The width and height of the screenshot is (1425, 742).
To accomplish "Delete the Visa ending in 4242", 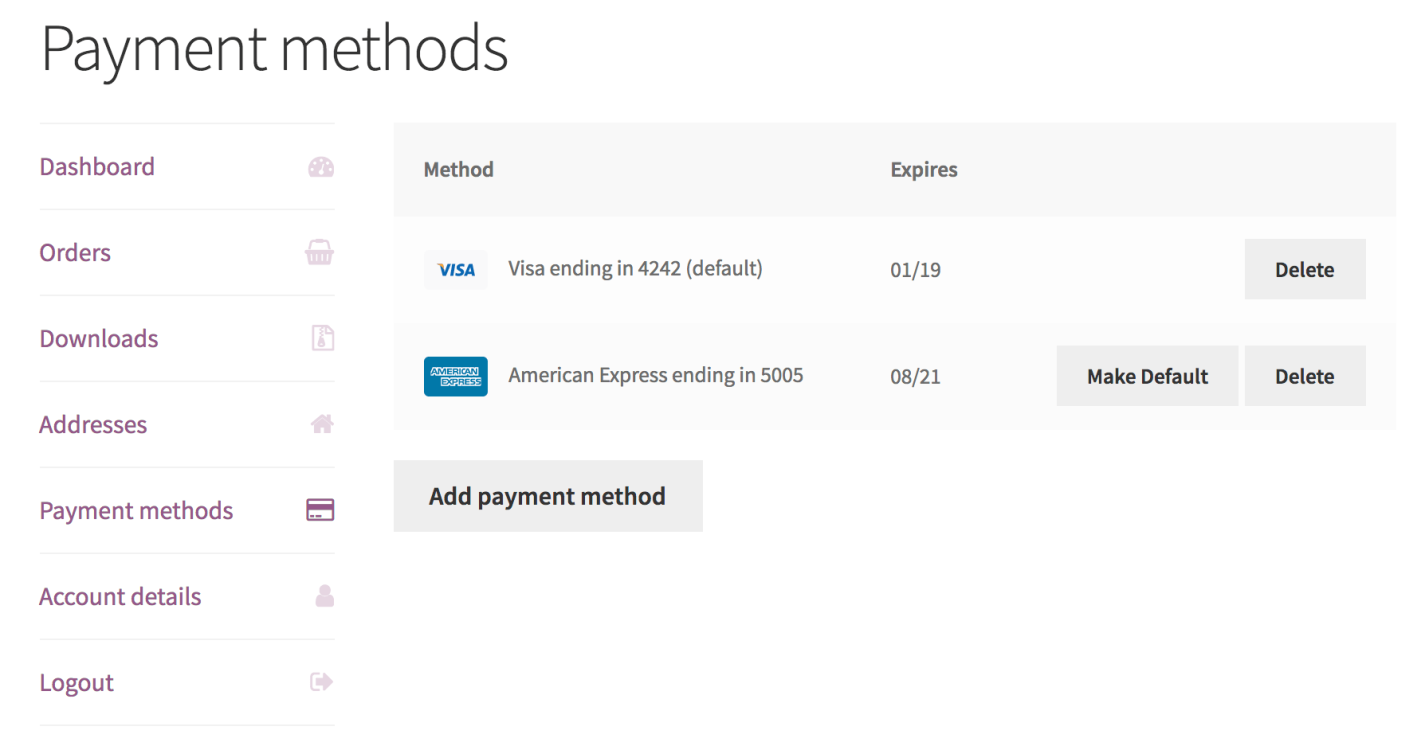I will [1304, 270].
